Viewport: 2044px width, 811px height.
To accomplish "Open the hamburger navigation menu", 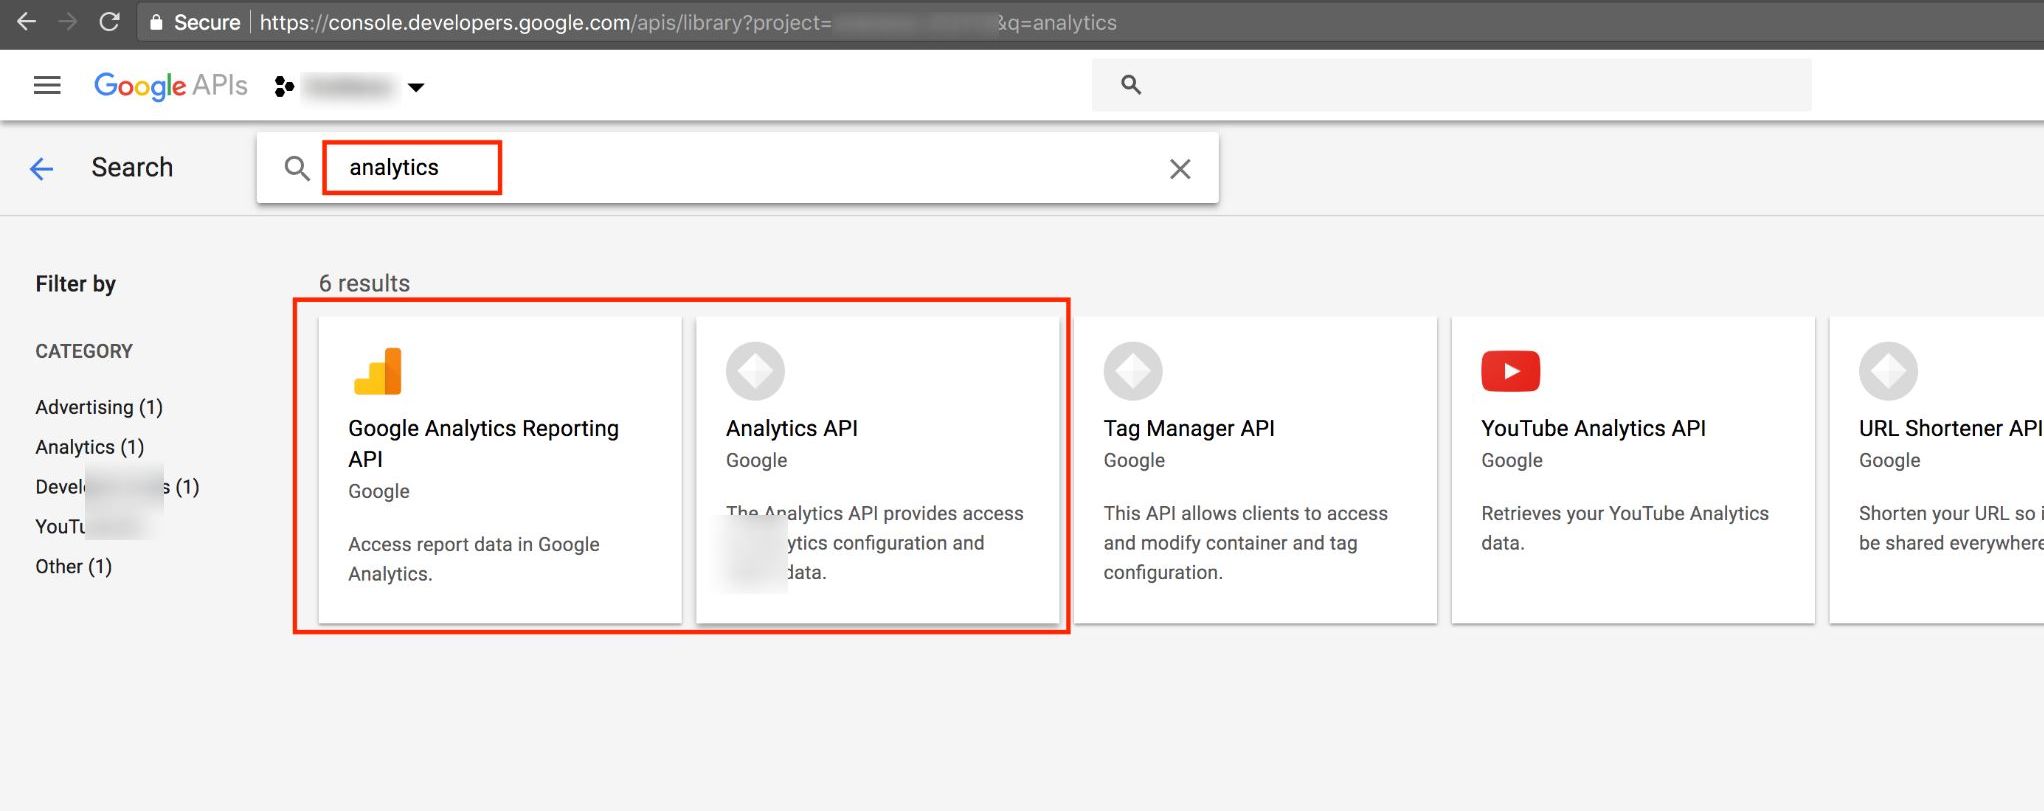I will pyautogui.click(x=47, y=85).
